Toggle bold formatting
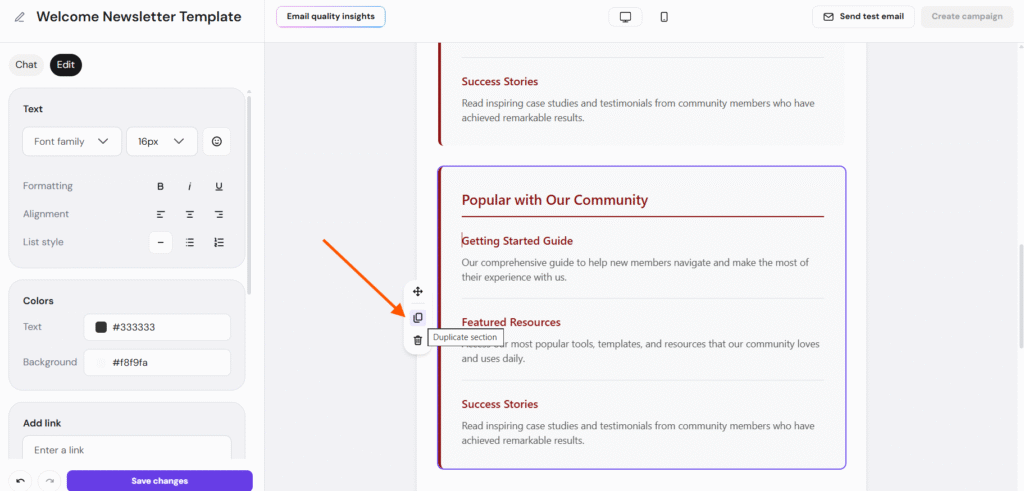 point(160,186)
